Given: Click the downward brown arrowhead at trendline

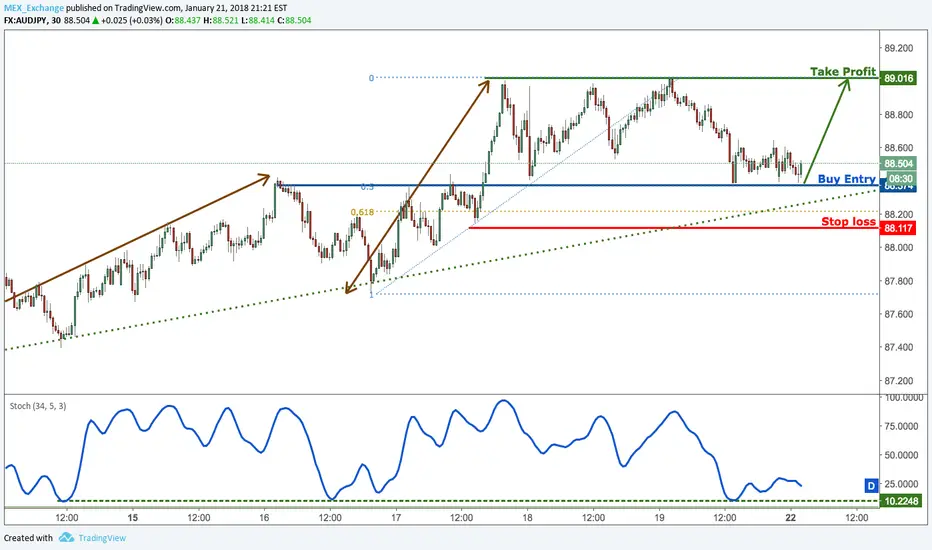Looking at the screenshot, I should pyautogui.click(x=350, y=288).
